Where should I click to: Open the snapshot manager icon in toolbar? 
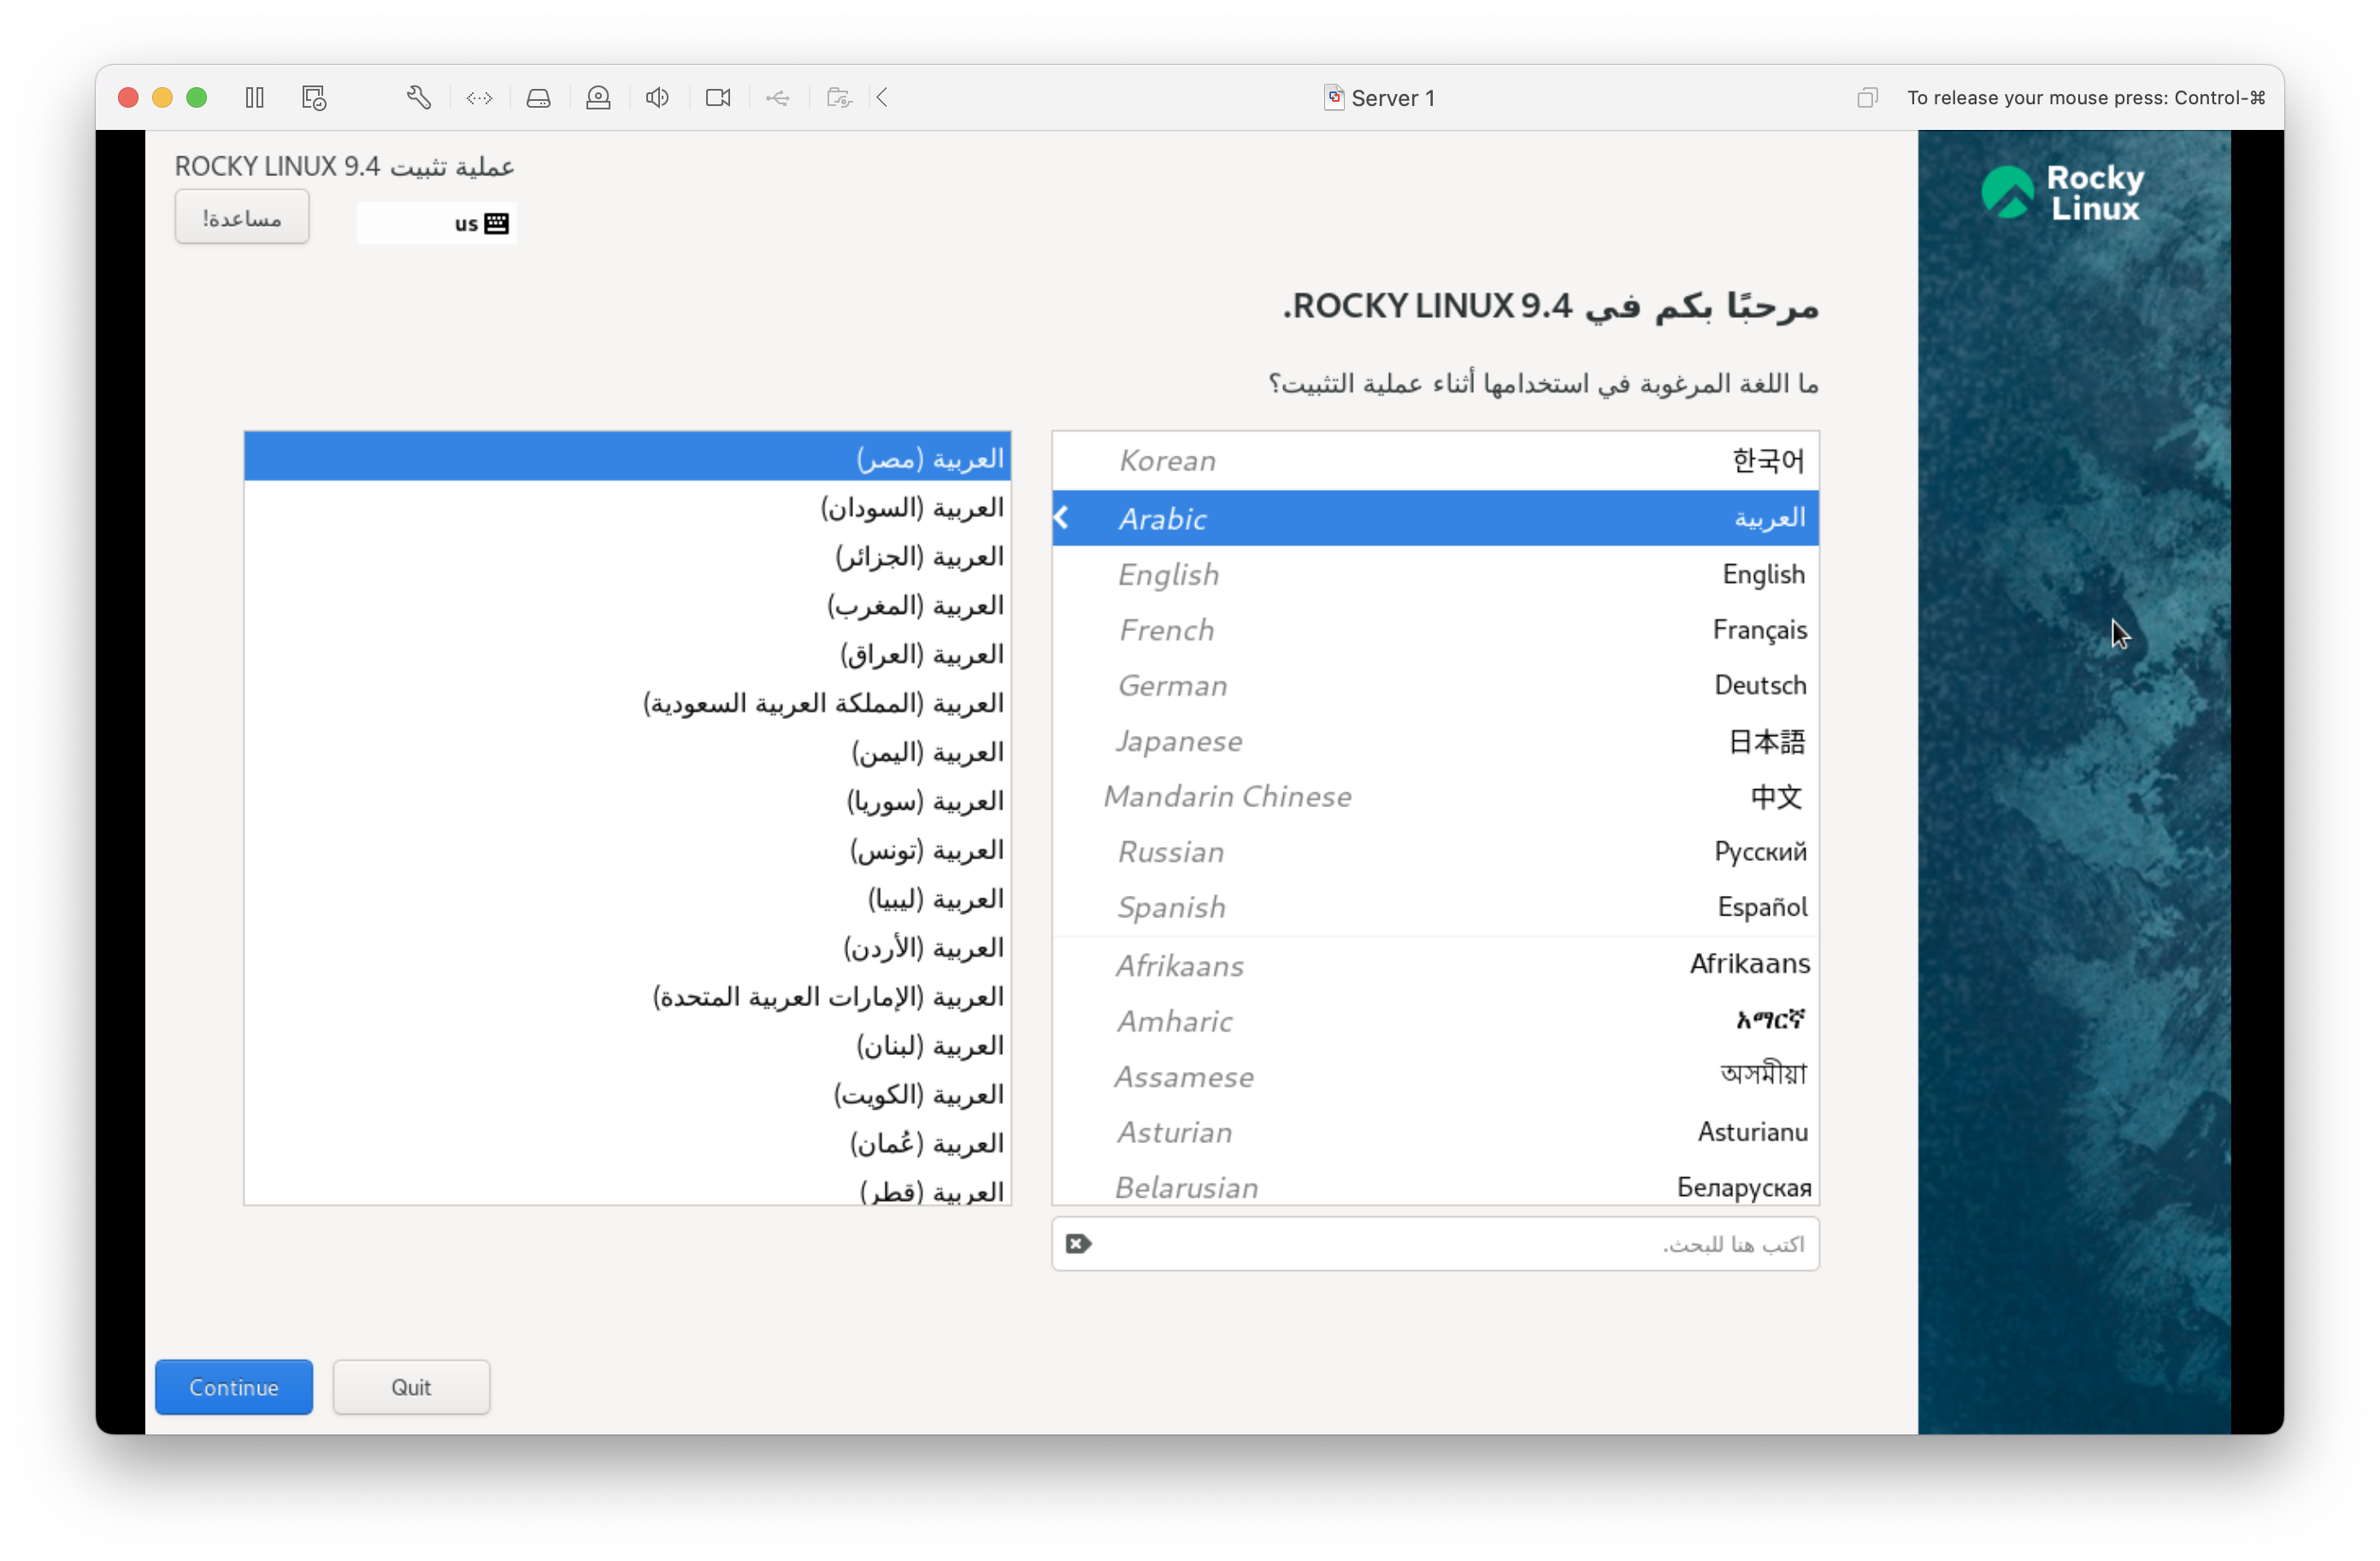[314, 97]
